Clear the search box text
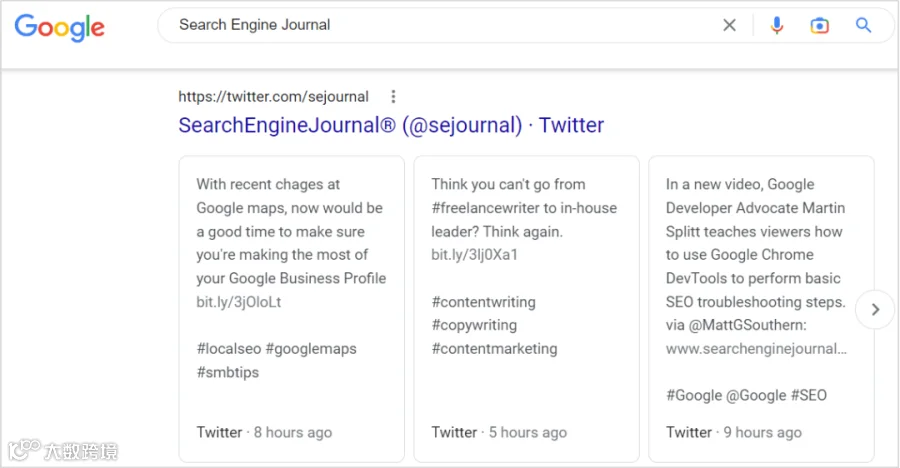The height and width of the screenshot is (468, 900). point(730,26)
